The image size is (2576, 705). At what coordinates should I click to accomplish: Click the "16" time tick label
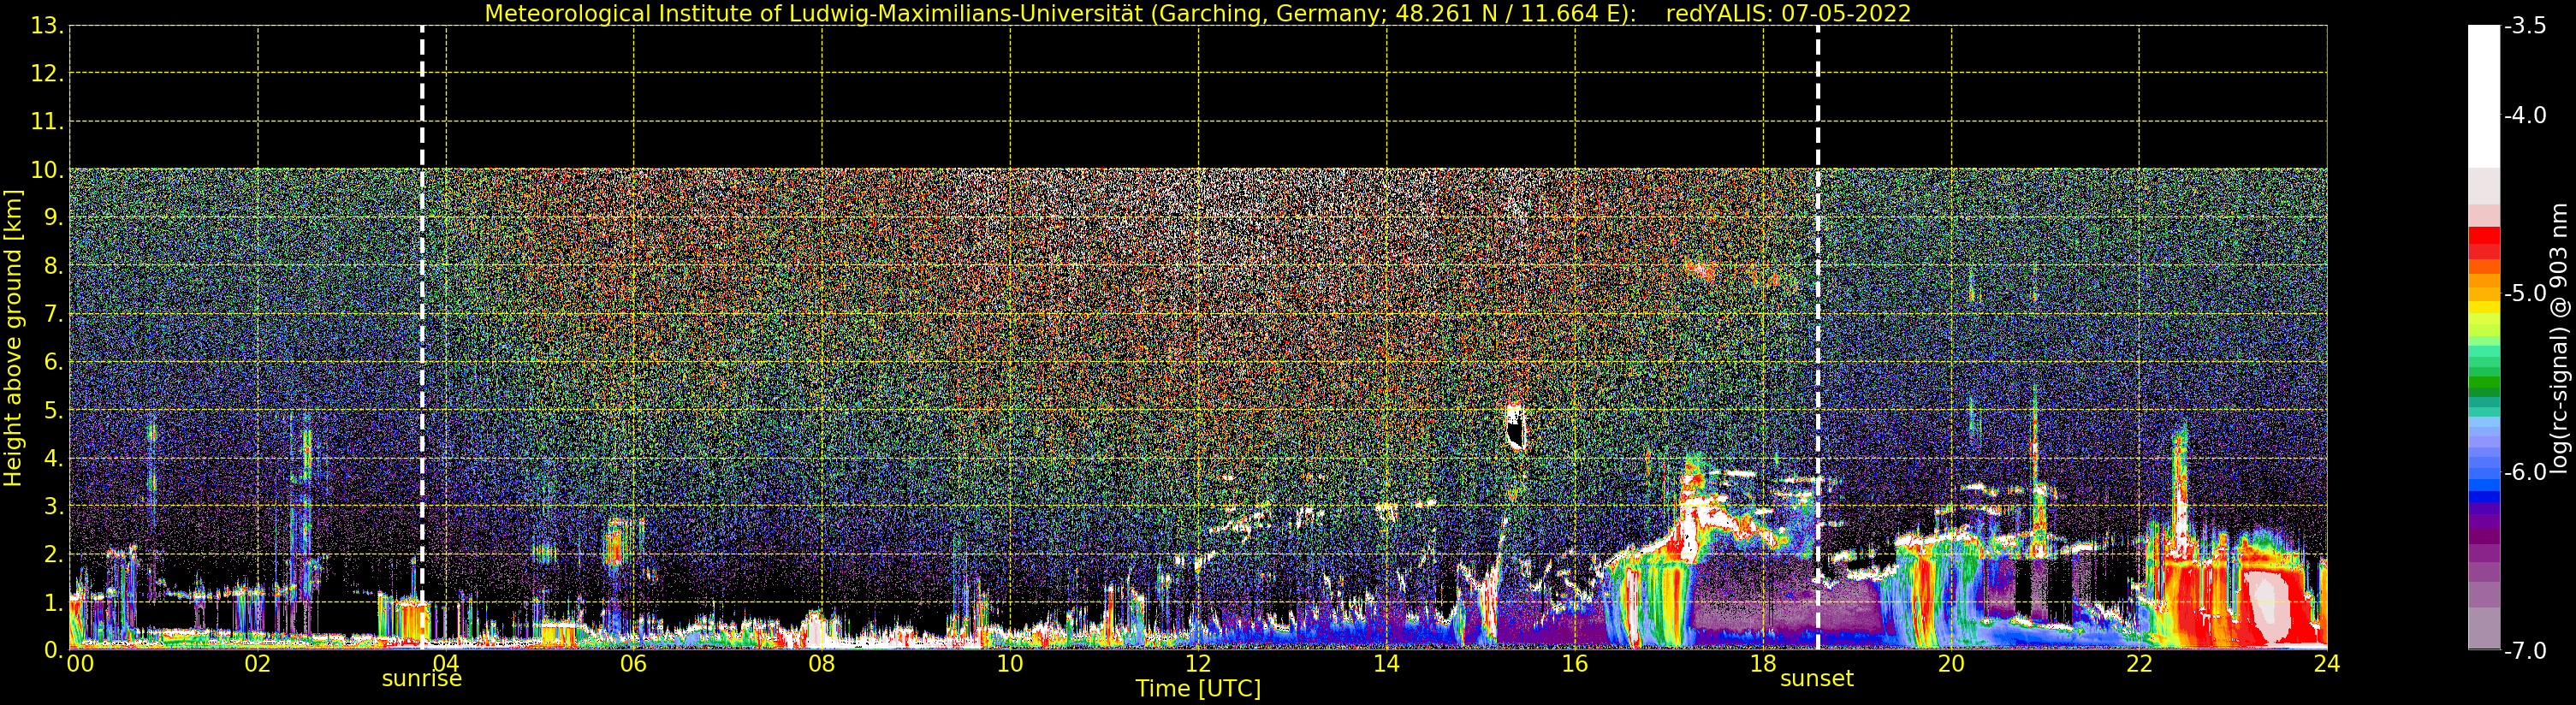1575,664
